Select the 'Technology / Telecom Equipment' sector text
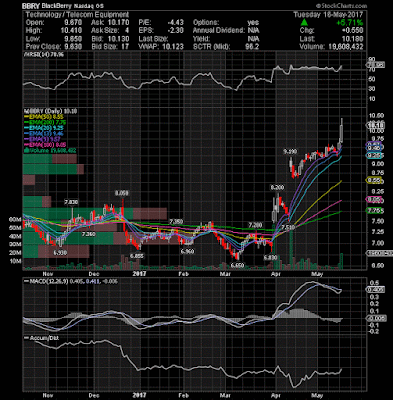Screen dimensions: 393x400 (x=77, y=15)
